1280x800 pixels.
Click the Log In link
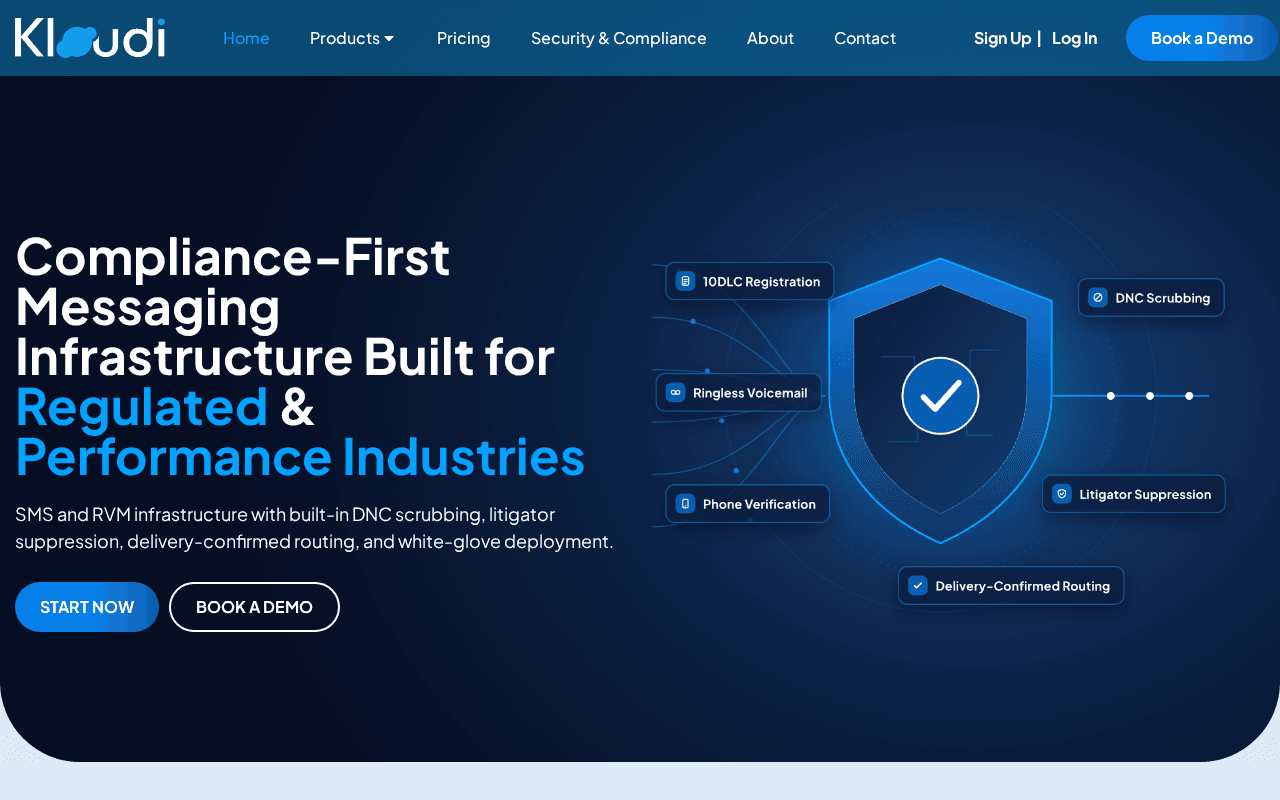click(1074, 38)
